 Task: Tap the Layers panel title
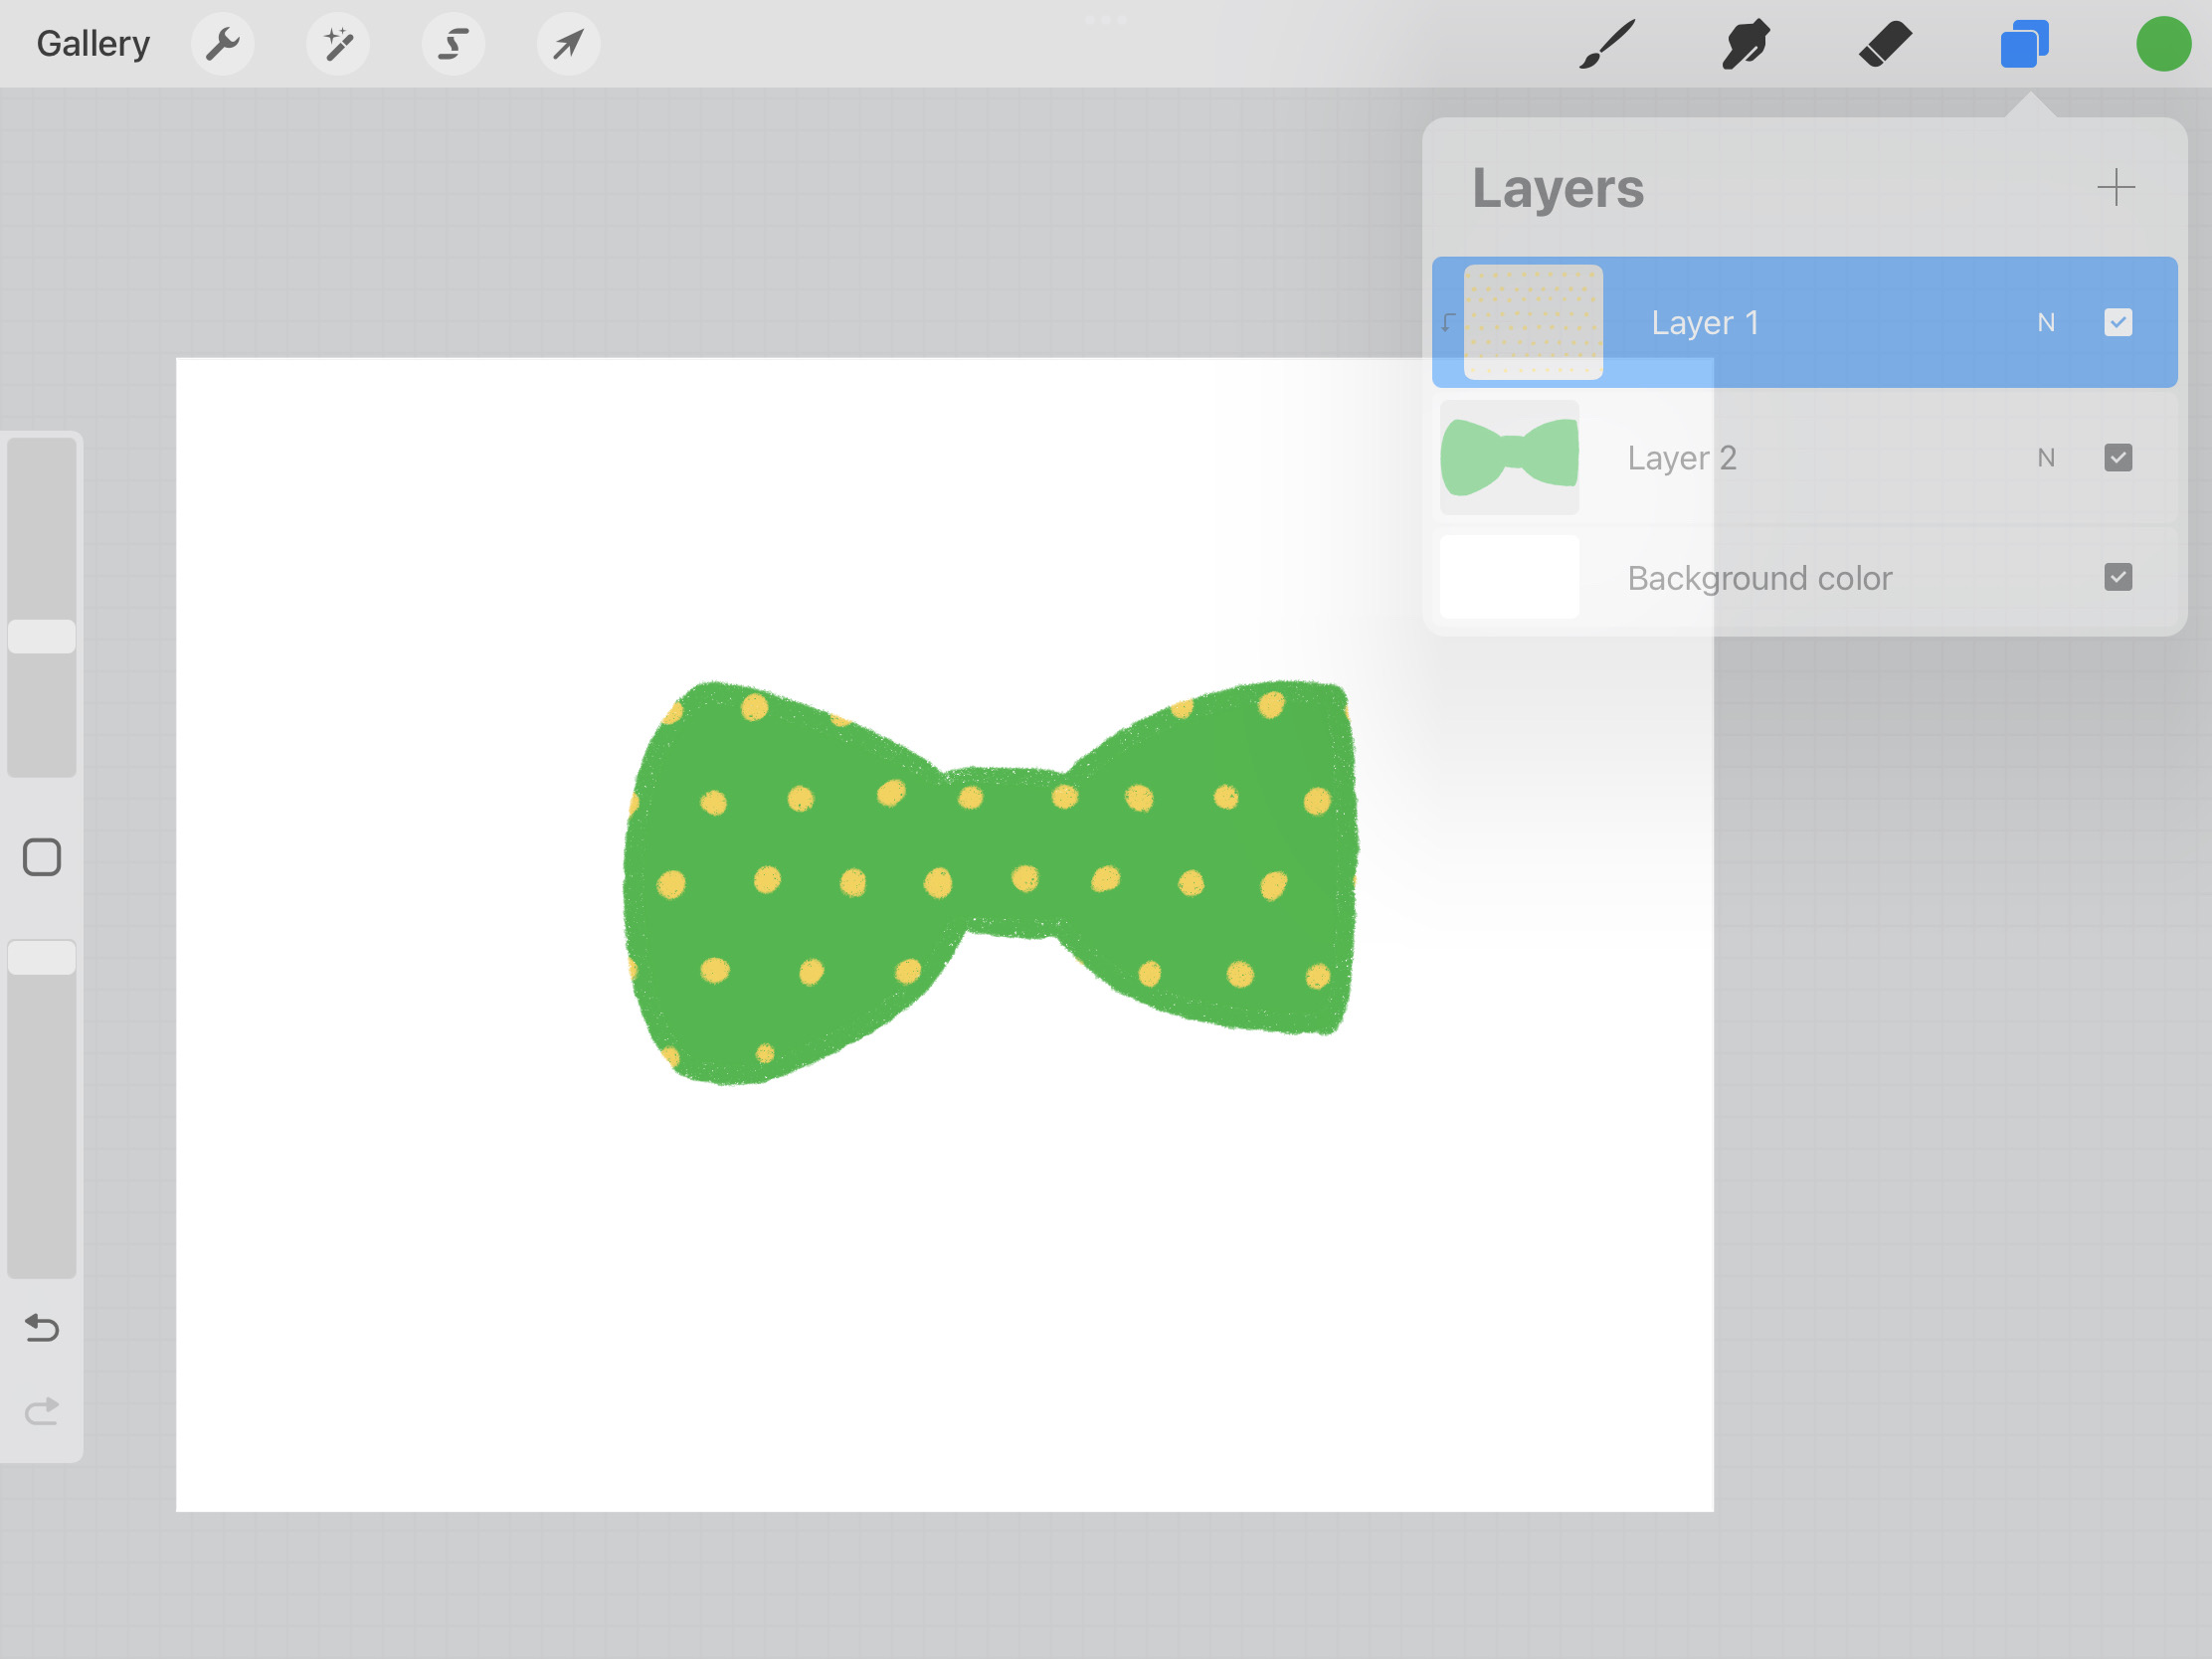pyautogui.click(x=1557, y=188)
